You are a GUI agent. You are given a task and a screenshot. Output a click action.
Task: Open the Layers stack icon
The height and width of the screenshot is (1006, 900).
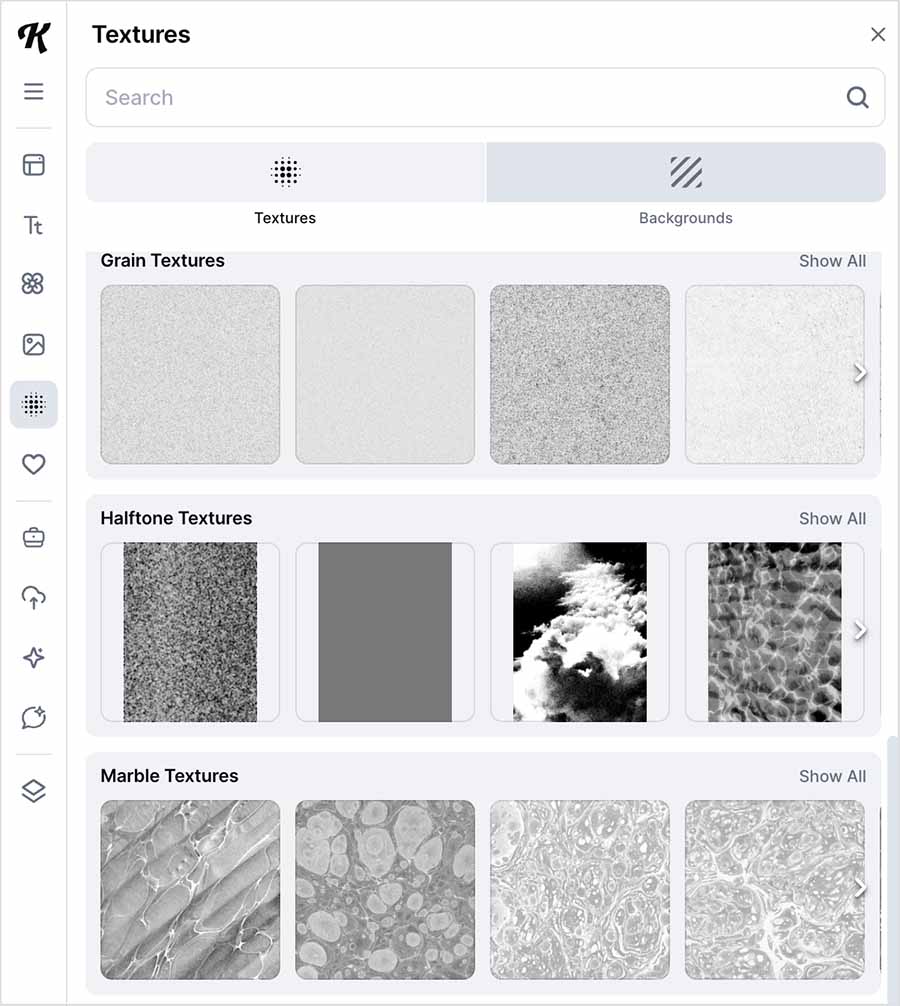(34, 791)
